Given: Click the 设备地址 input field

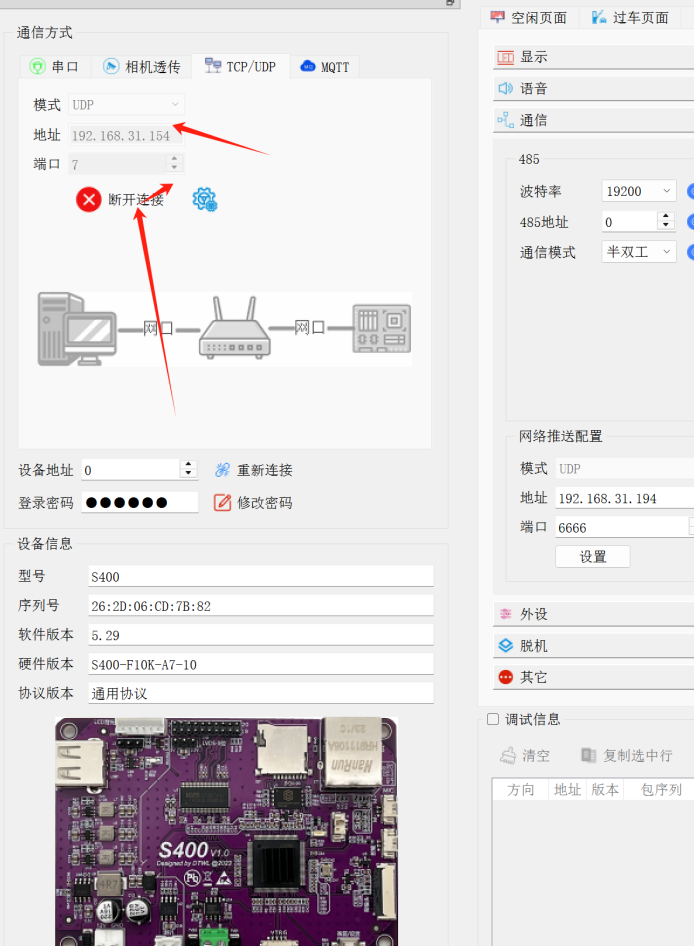Looking at the screenshot, I should tap(130, 470).
